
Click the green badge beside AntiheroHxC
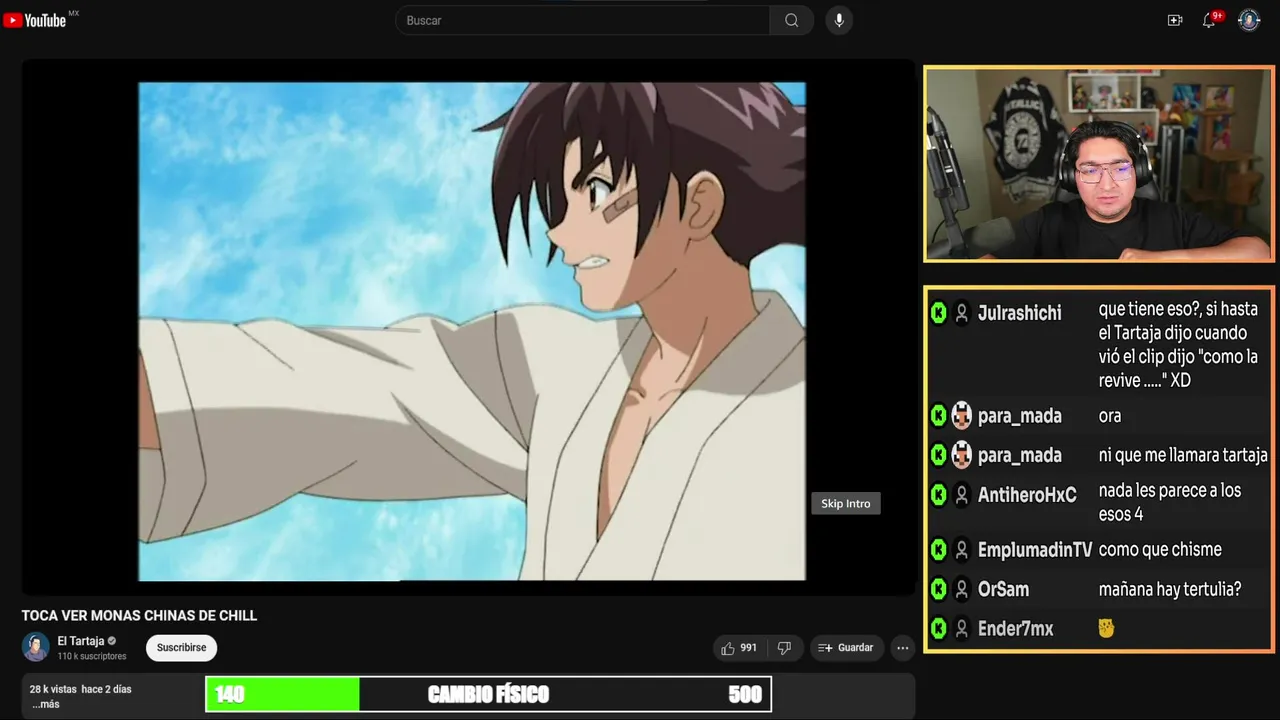938,494
